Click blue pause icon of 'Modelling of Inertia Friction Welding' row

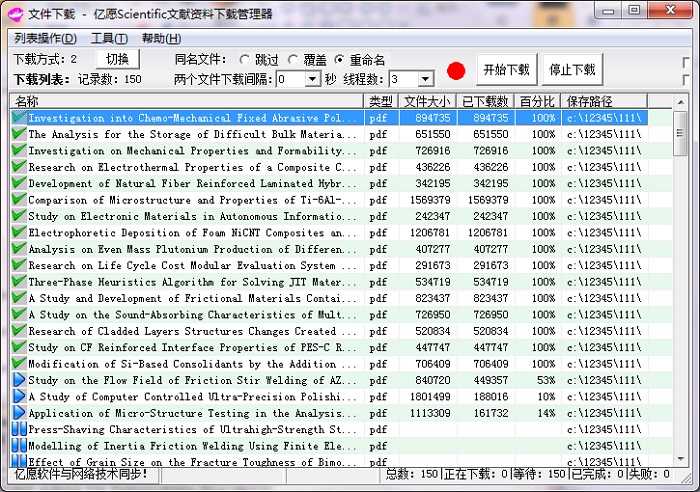pyautogui.click(x=19, y=446)
